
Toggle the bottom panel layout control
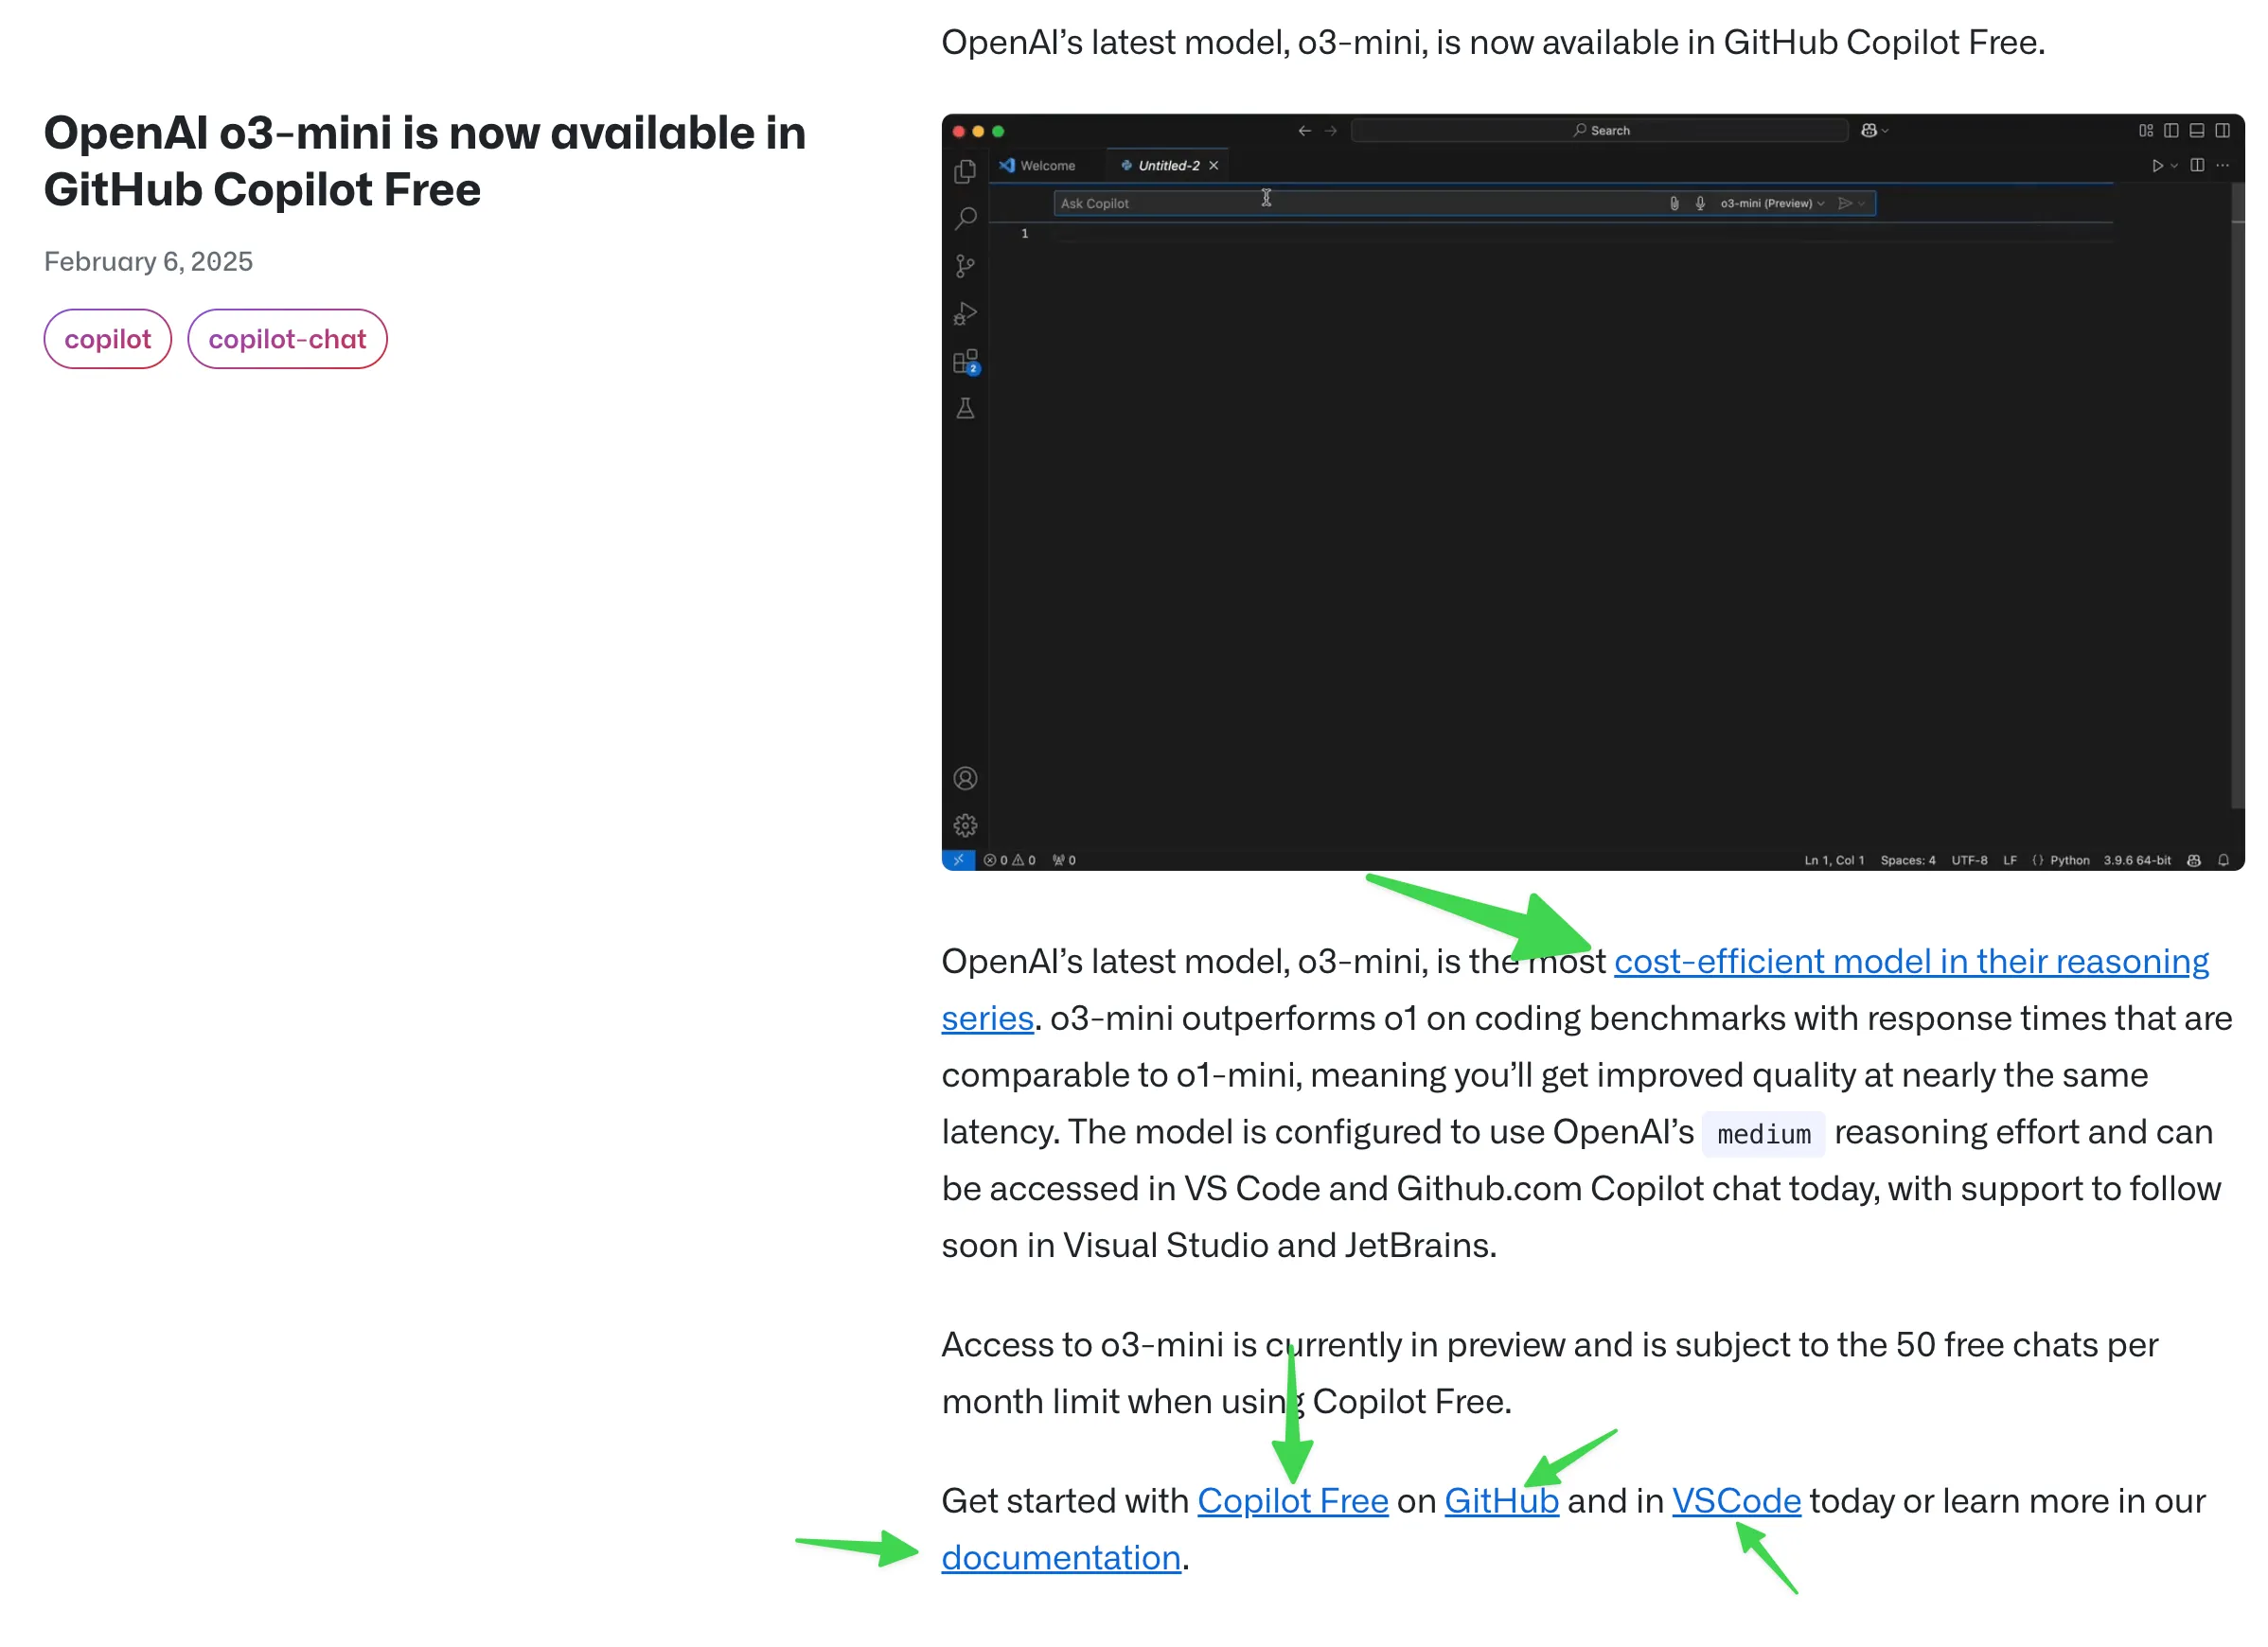(x=2196, y=130)
